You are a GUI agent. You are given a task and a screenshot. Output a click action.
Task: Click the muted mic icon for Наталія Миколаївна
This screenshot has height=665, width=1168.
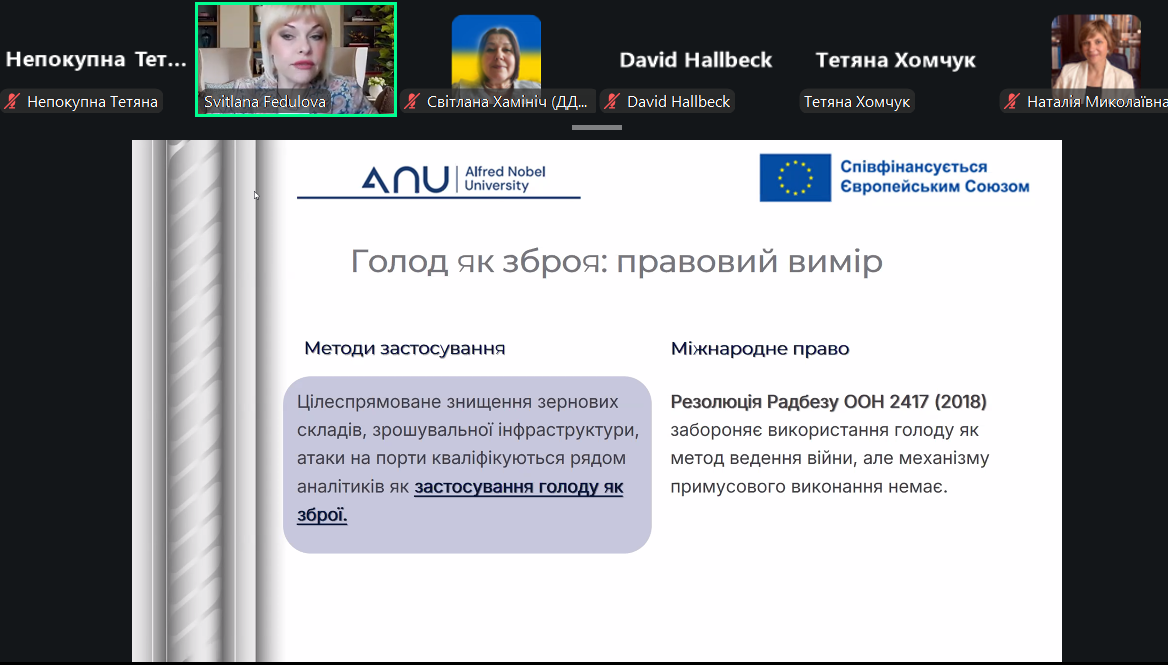coord(1013,101)
